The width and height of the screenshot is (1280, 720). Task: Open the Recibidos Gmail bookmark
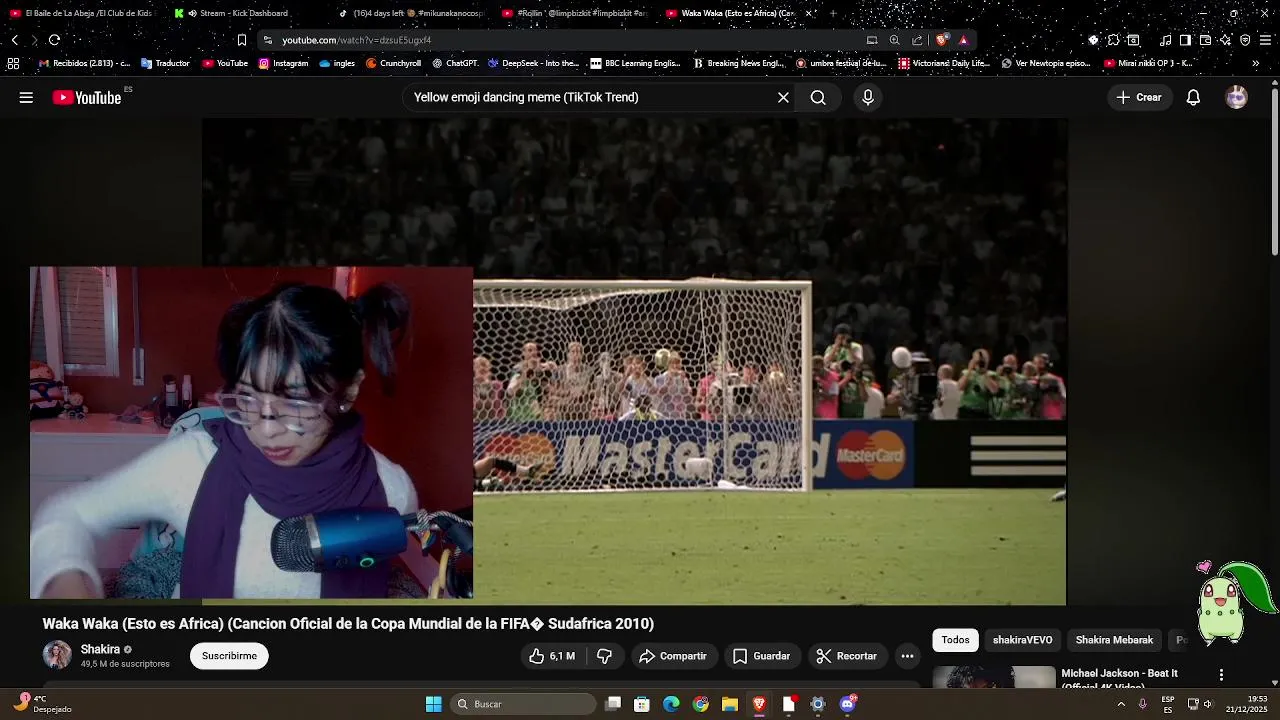84,63
